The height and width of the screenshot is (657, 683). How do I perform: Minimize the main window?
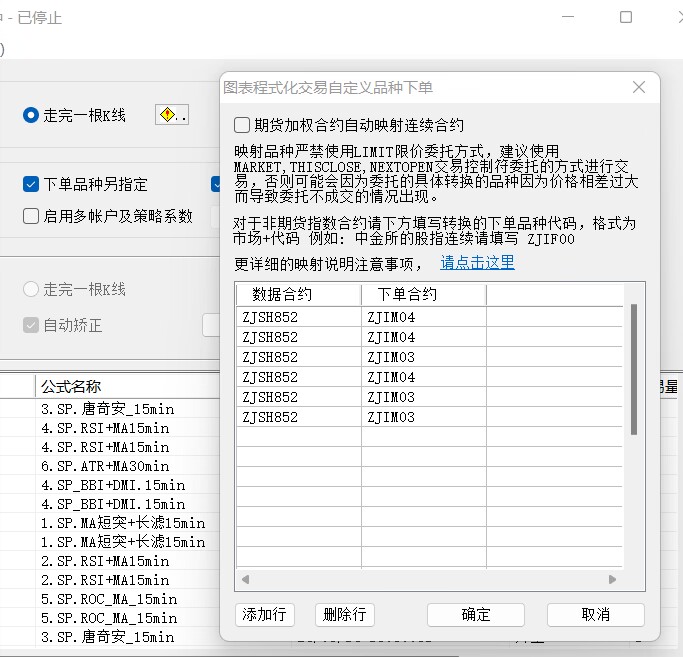568,17
